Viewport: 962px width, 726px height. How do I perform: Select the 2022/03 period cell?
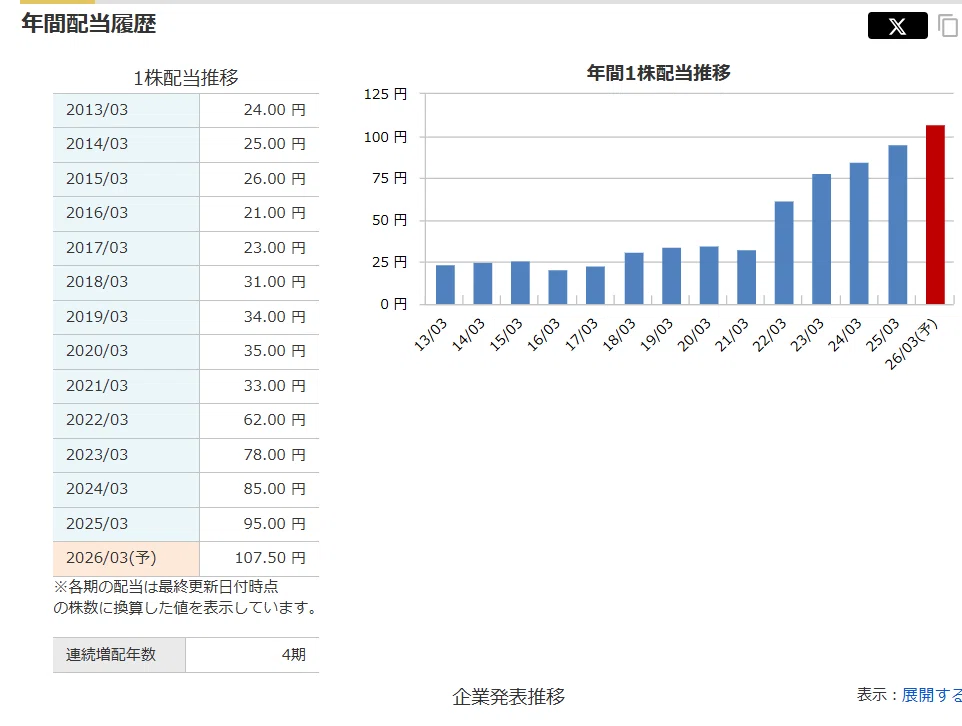pos(126,420)
